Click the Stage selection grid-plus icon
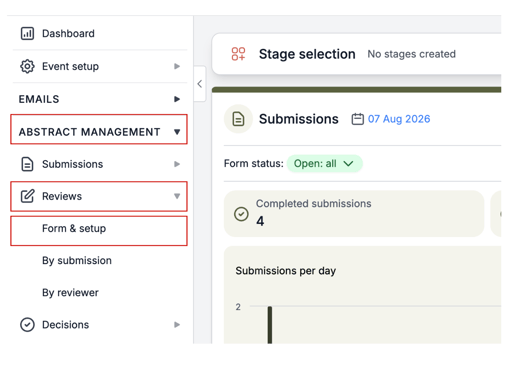The width and height of the screenshot is (514, 365). click(x=238, y=54)
